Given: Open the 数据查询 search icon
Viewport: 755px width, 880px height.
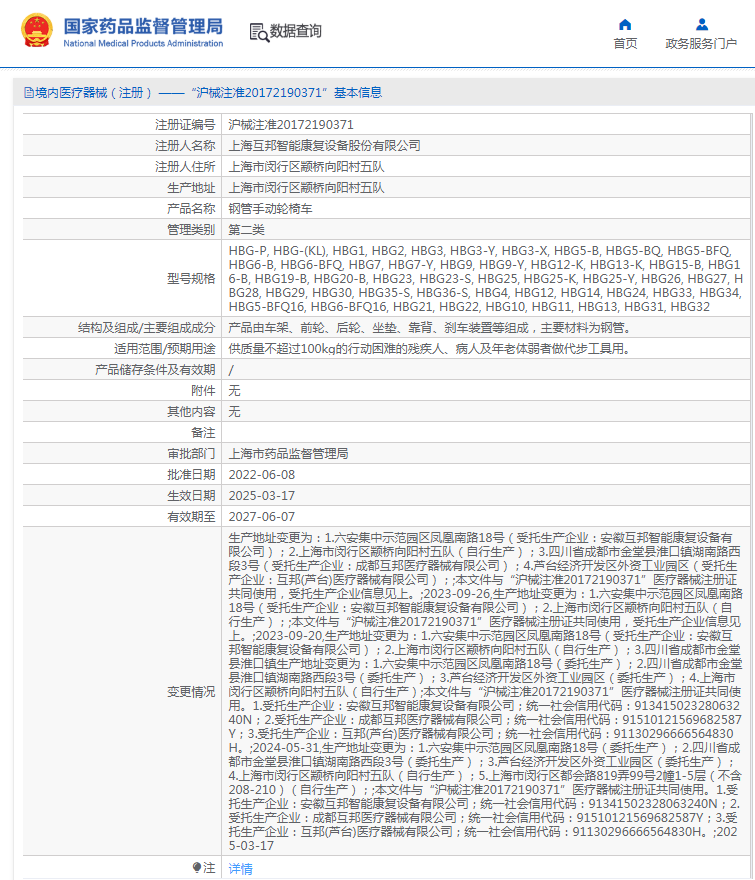Looking at the screenshot, I should point(259,33).
